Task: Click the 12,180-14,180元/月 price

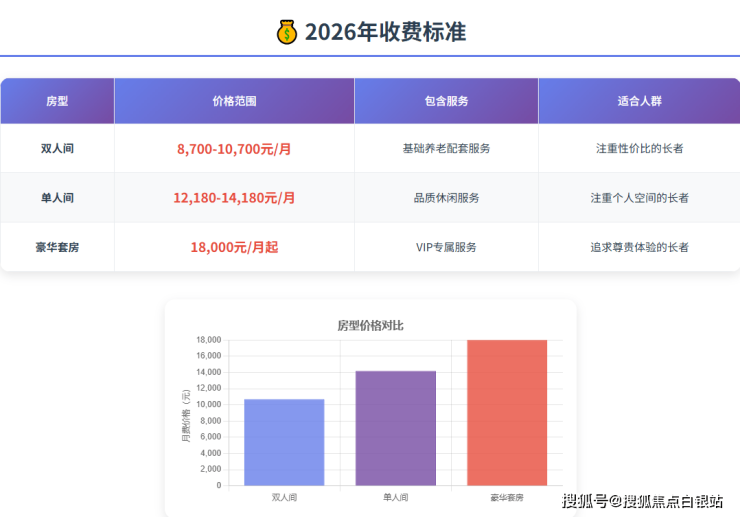Action: click(x=234, y=198)
